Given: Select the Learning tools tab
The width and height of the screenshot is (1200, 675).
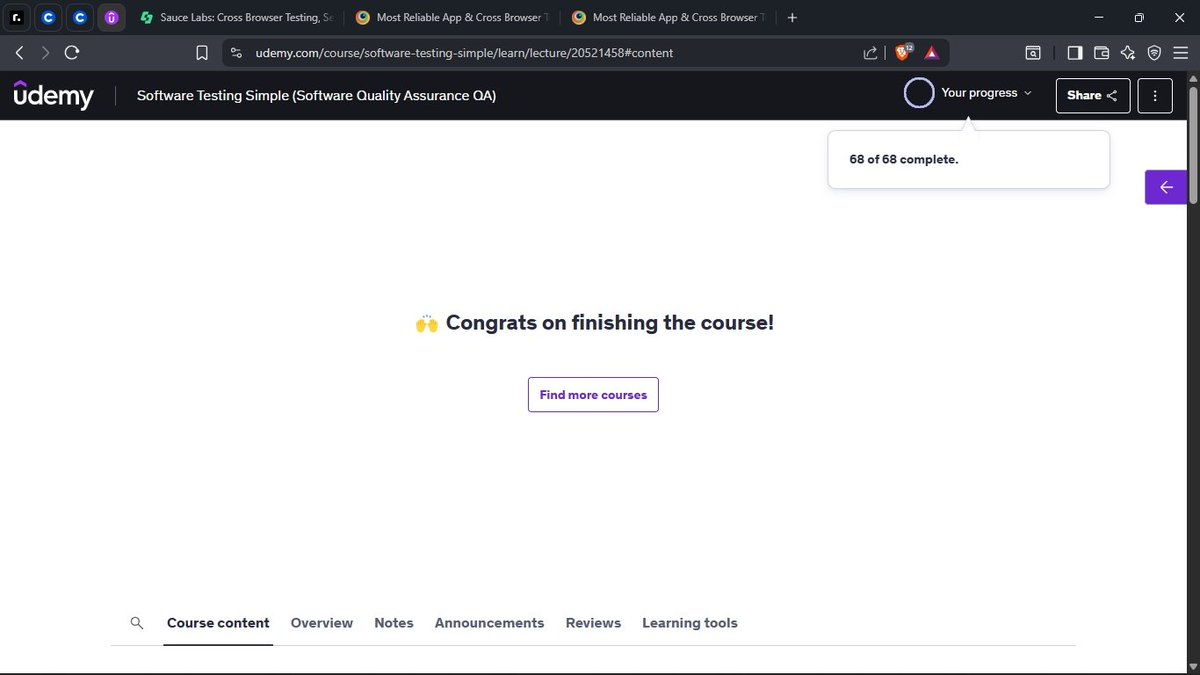Looking at the screenshot, I should tap(690, 622).
